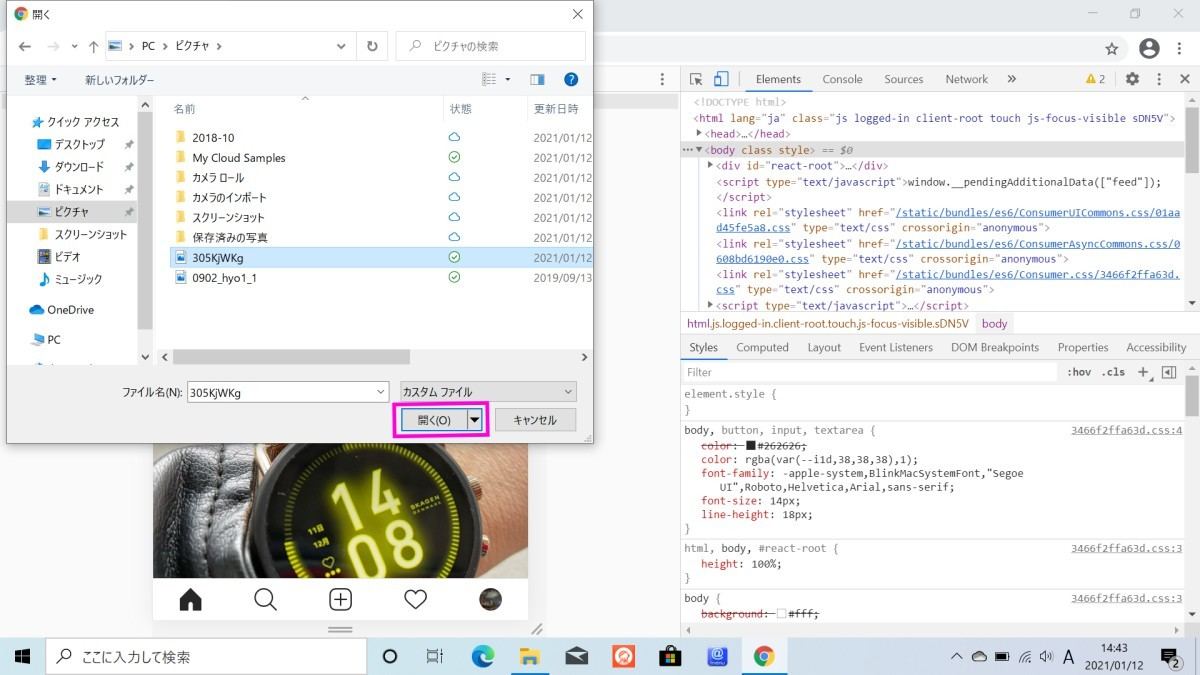Viewport: 1200px width, 675px height.
Task: Expand the head element node
Action: (x=701, y=134)
